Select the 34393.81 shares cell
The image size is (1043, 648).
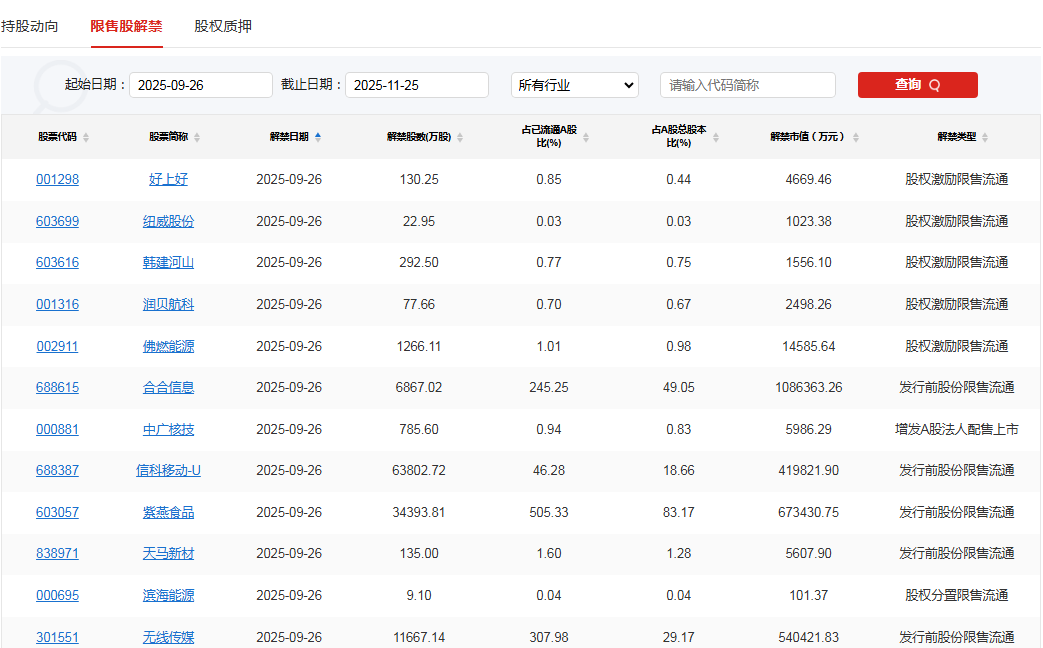click(419, 513)
